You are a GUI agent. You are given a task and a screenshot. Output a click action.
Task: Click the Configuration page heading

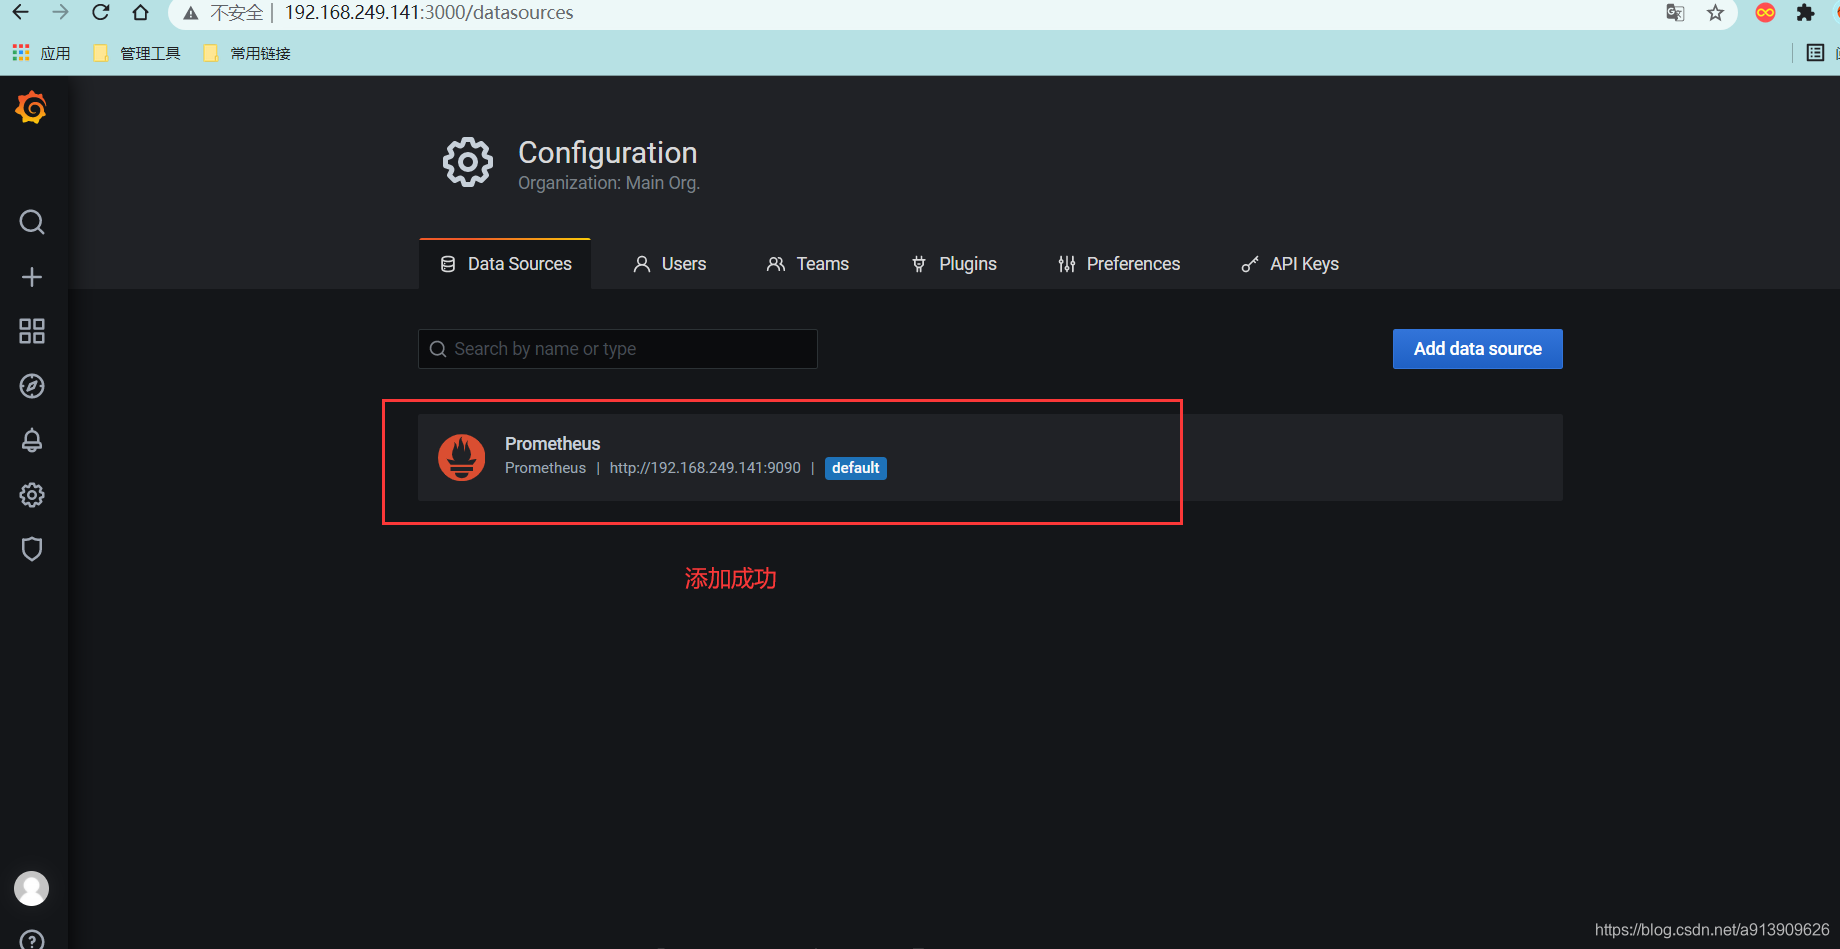607,153
